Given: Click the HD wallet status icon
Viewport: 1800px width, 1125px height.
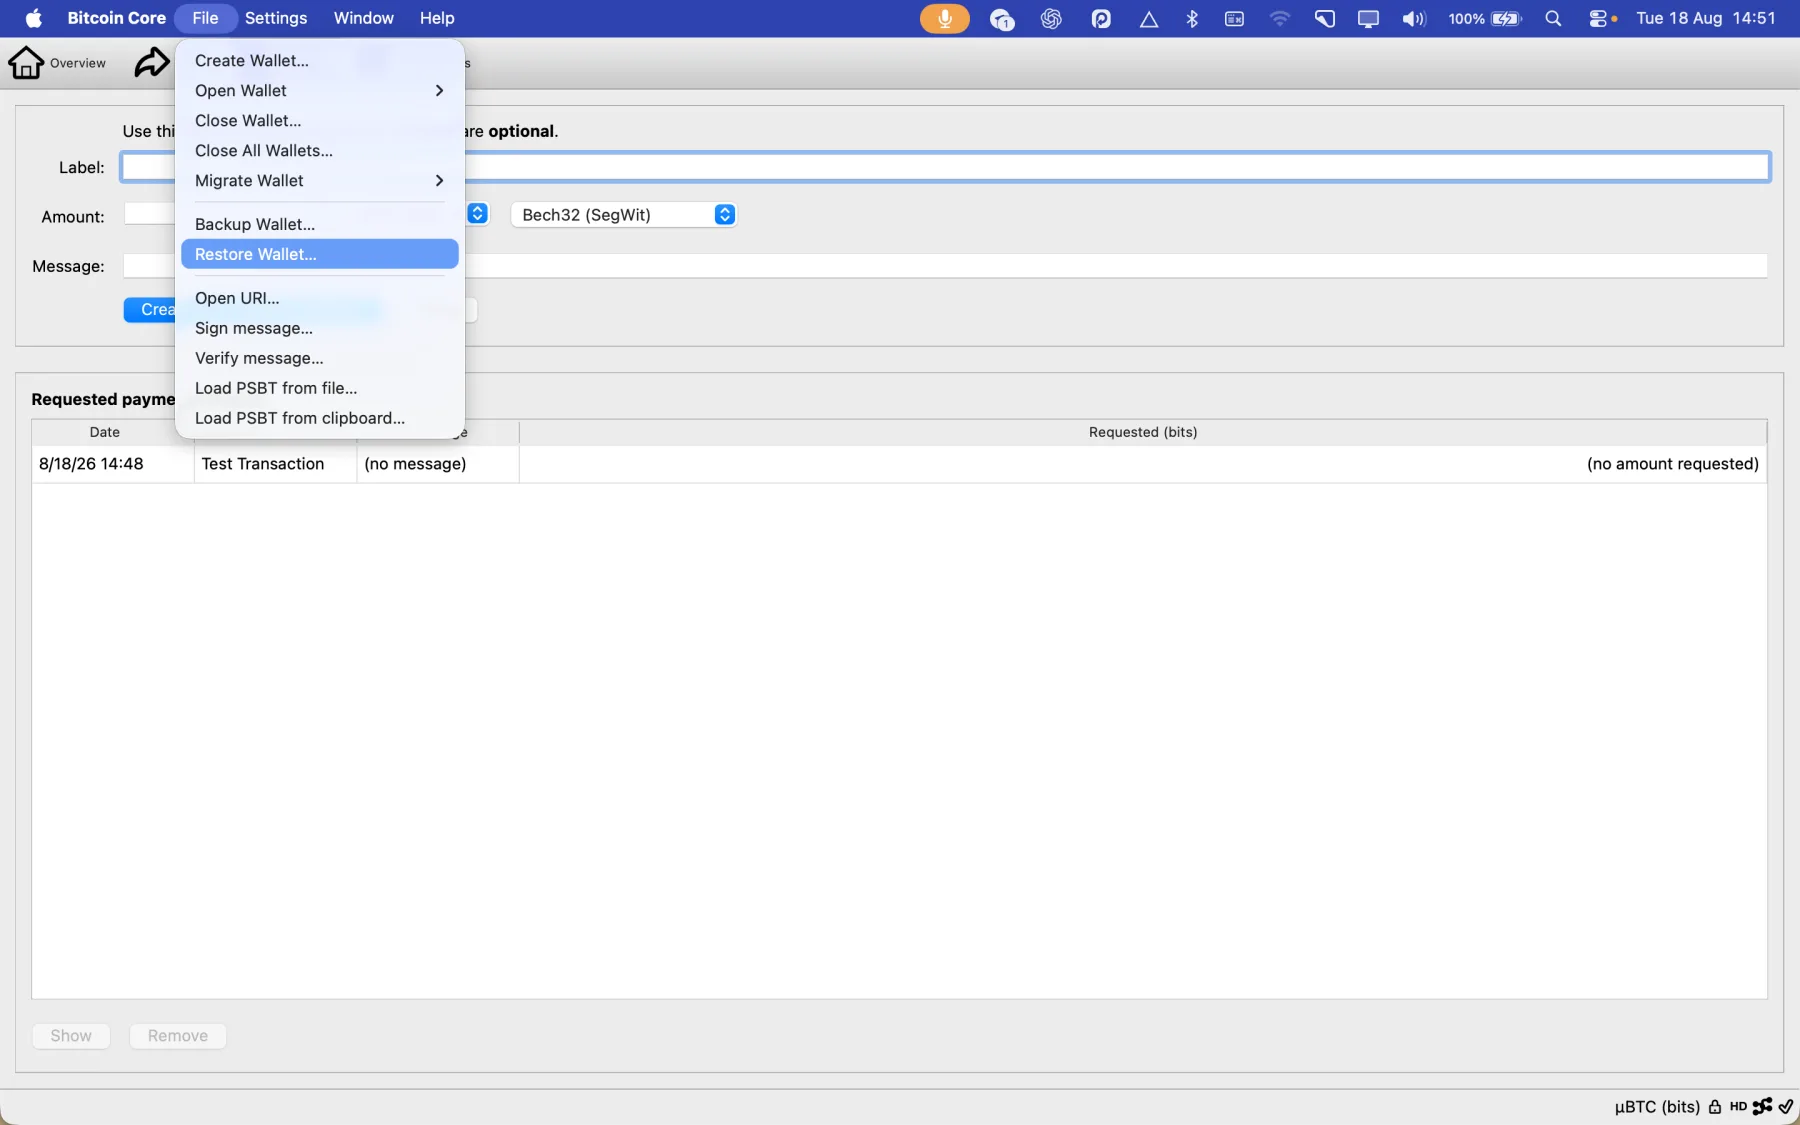Looking at the screenshot, I should [1738, 1106].
